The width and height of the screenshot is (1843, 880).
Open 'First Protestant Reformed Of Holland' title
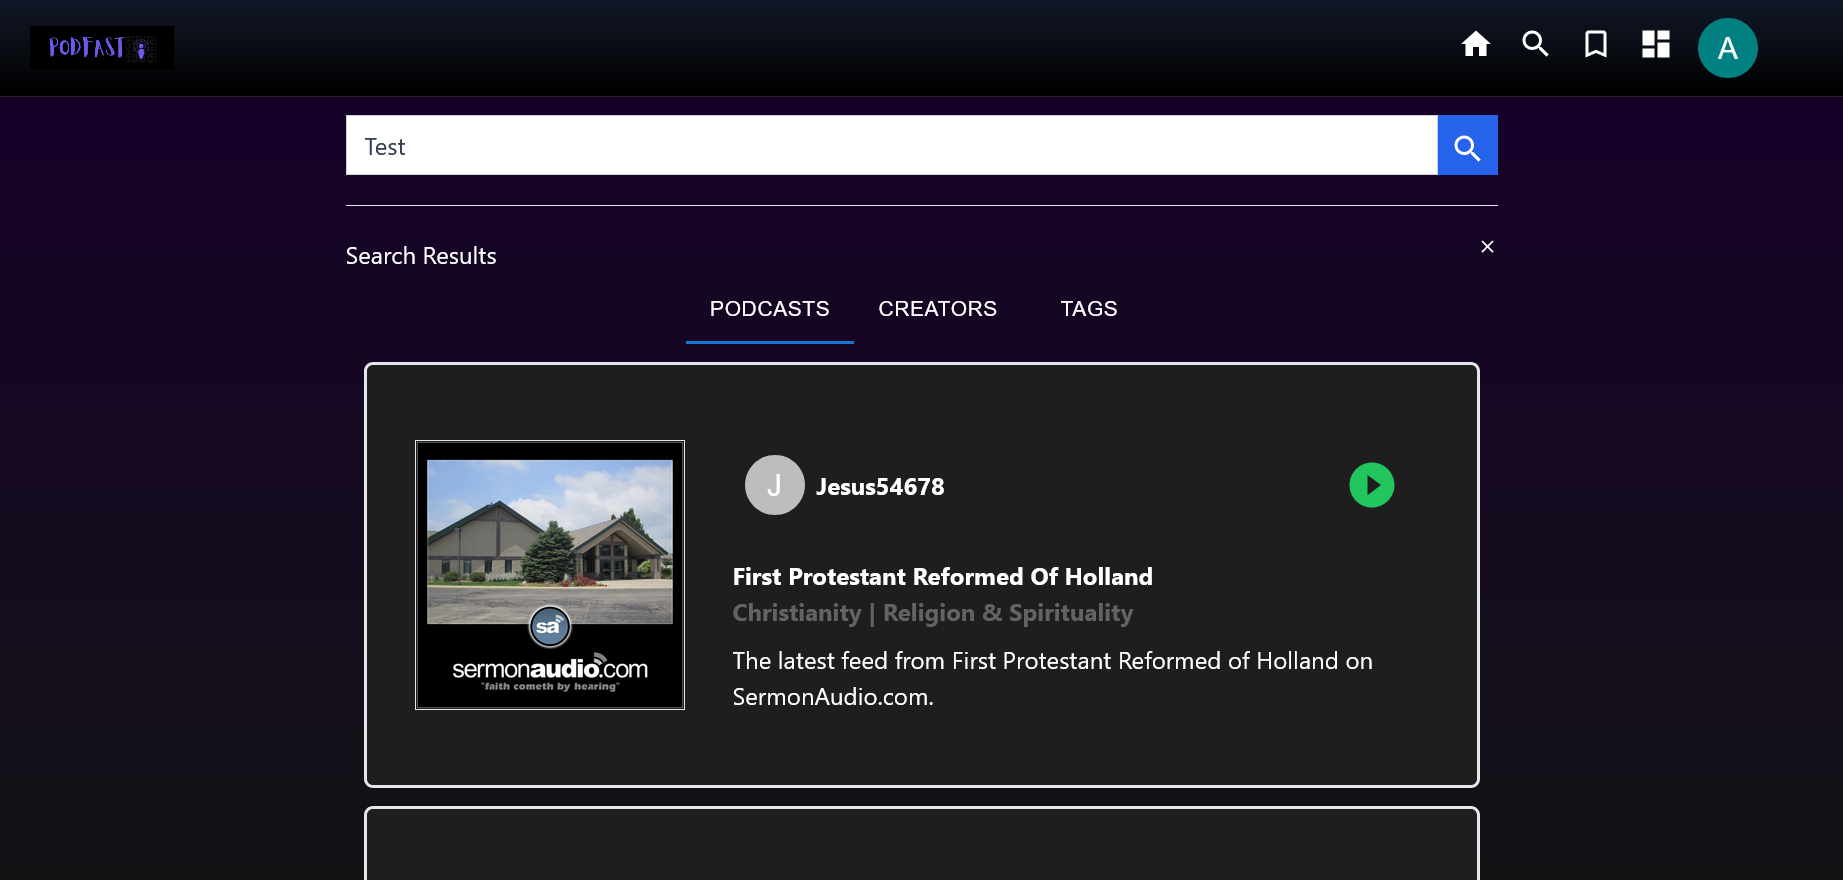point(942,577)
